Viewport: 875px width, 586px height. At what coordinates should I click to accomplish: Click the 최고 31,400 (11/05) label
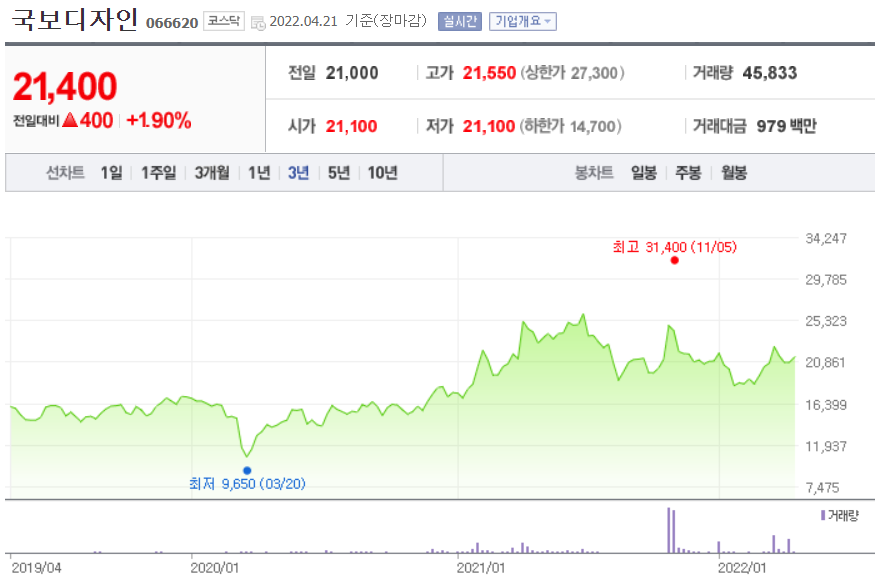tap(675, 247)
